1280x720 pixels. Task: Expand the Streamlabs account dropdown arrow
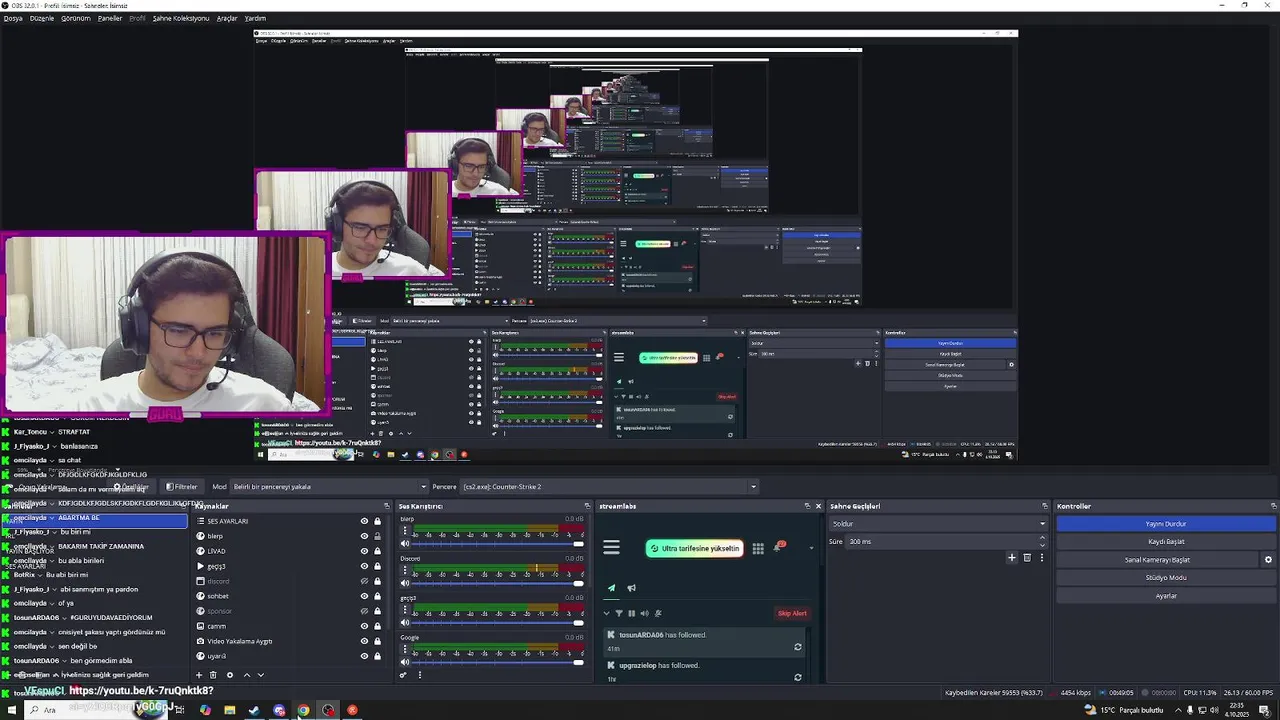pyautogui.click(x=811, y=548)
